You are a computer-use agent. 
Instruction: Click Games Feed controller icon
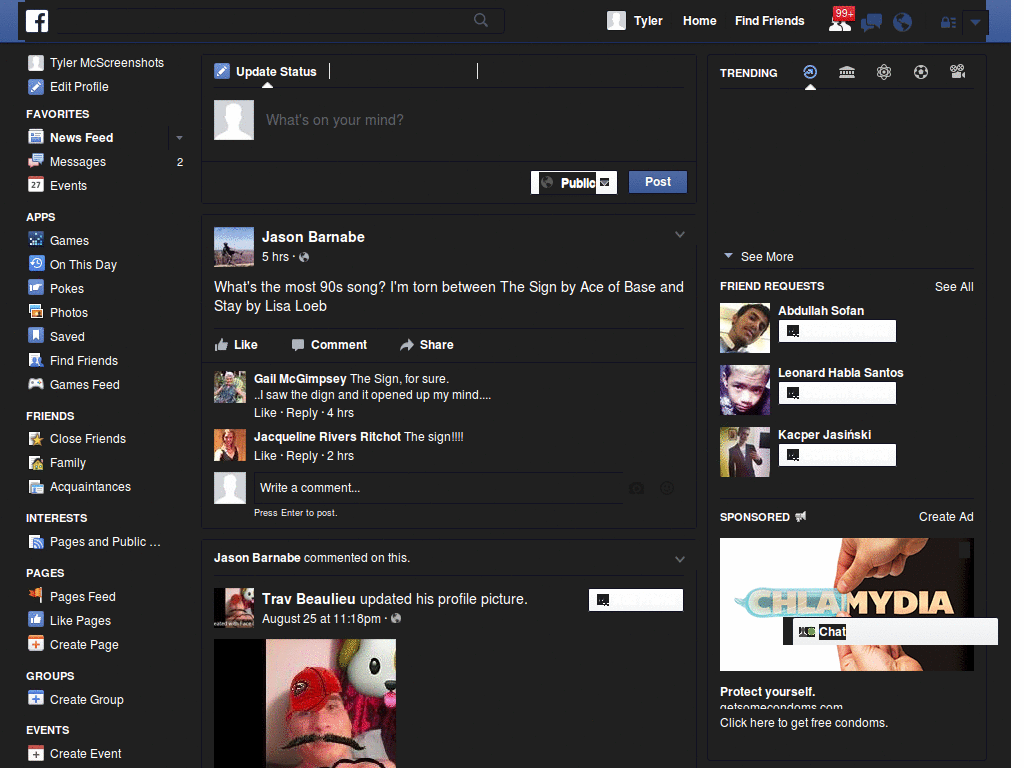click(x=36, y=384)
